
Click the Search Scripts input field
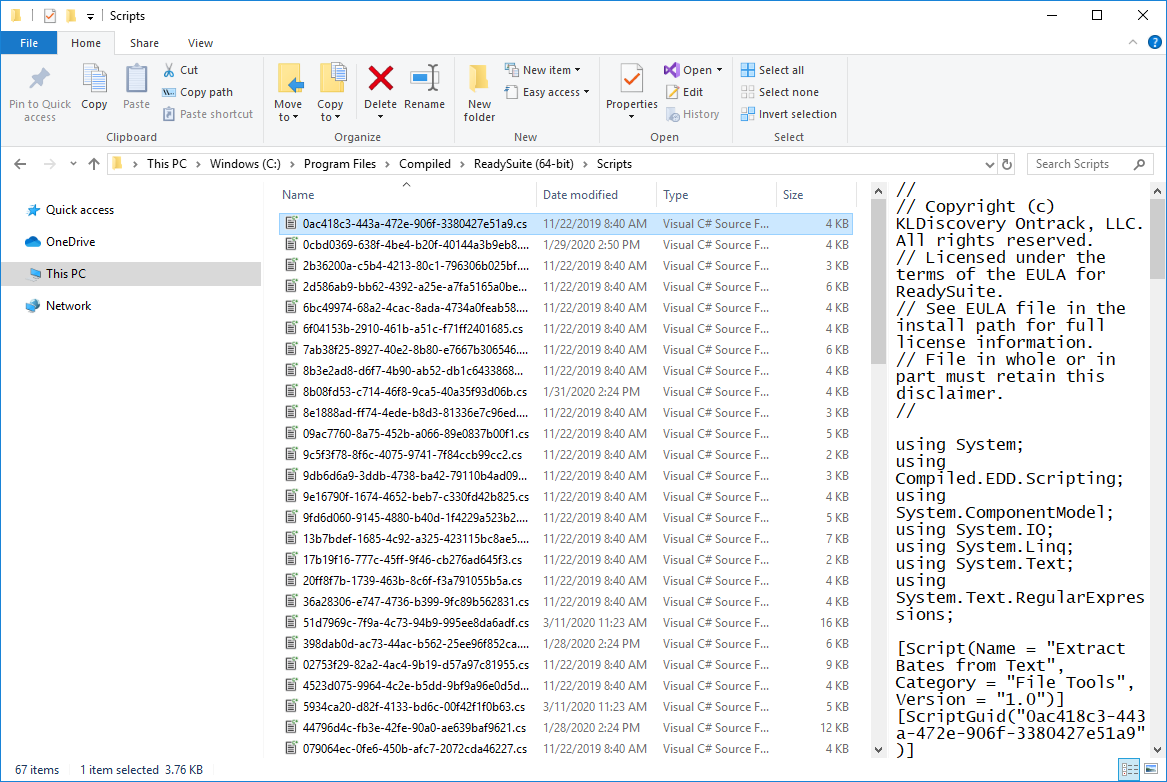click(x=1079, y=164)
